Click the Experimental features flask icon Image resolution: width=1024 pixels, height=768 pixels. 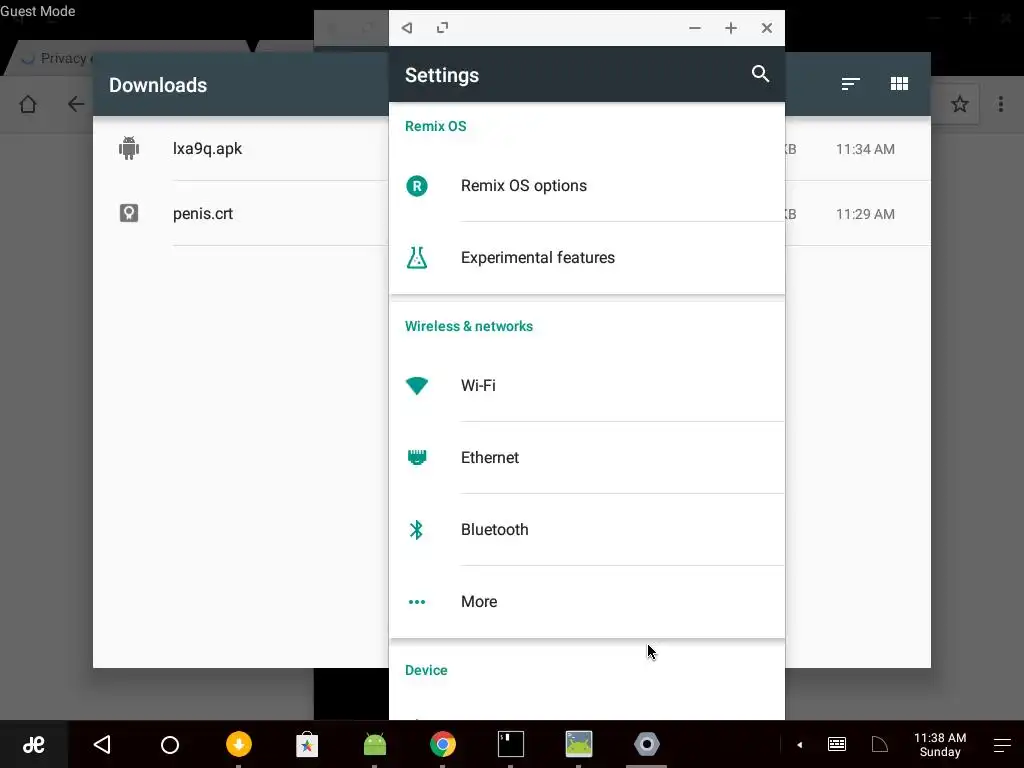[417, 257]
